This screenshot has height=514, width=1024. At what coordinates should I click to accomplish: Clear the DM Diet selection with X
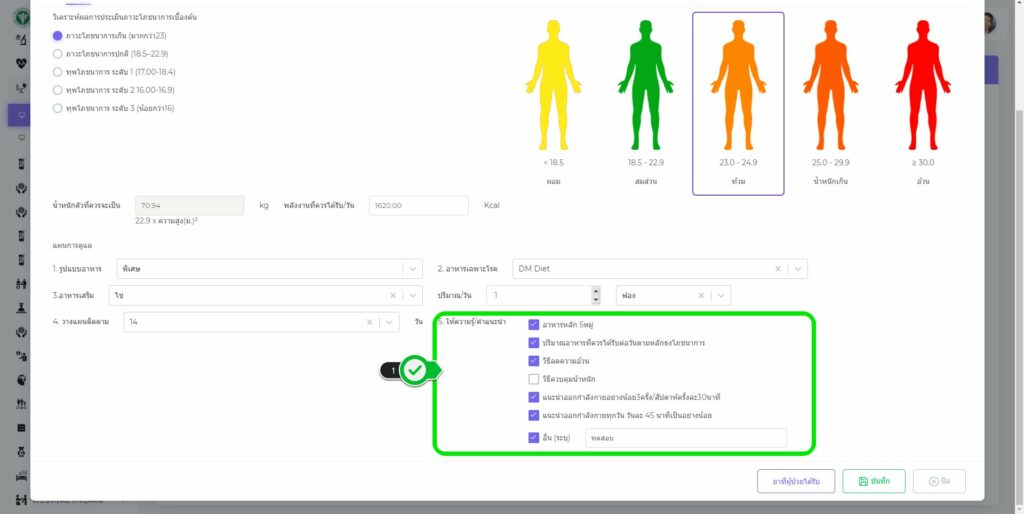click(777, 269)
